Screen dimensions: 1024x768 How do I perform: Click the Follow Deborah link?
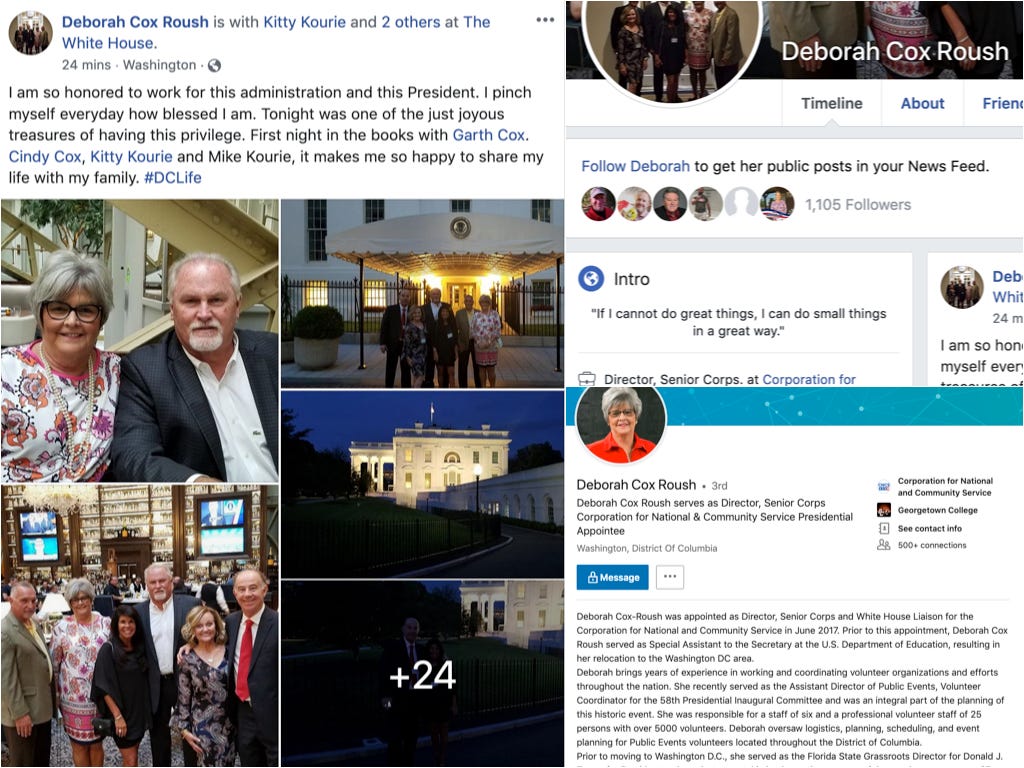(x=635, y=166)
